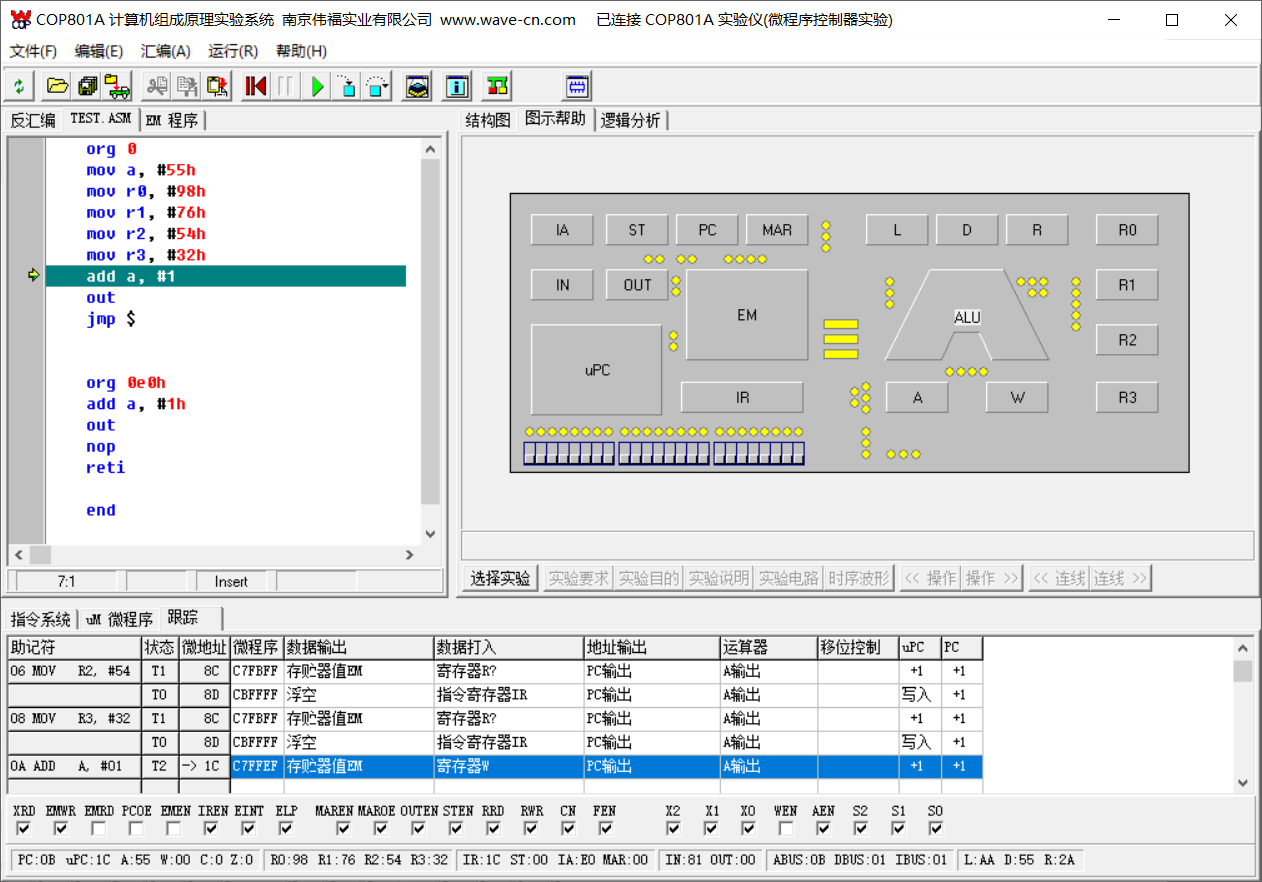Click the 时序波形 button
The height and width of the screenshot is (882, 1262).
tap(859, 578)
